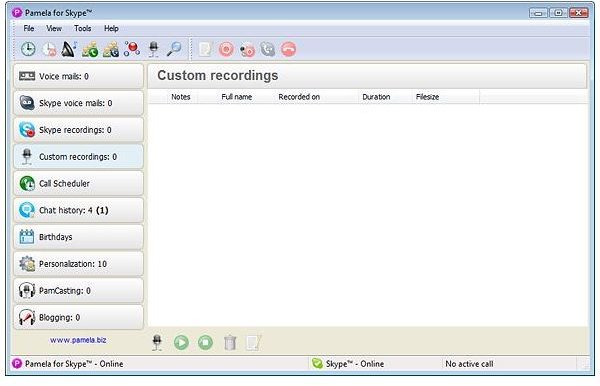The image size is (600, 386).
Task: Click the trash can delete icon
Action: pyautogui.click(x=230, y=342)
